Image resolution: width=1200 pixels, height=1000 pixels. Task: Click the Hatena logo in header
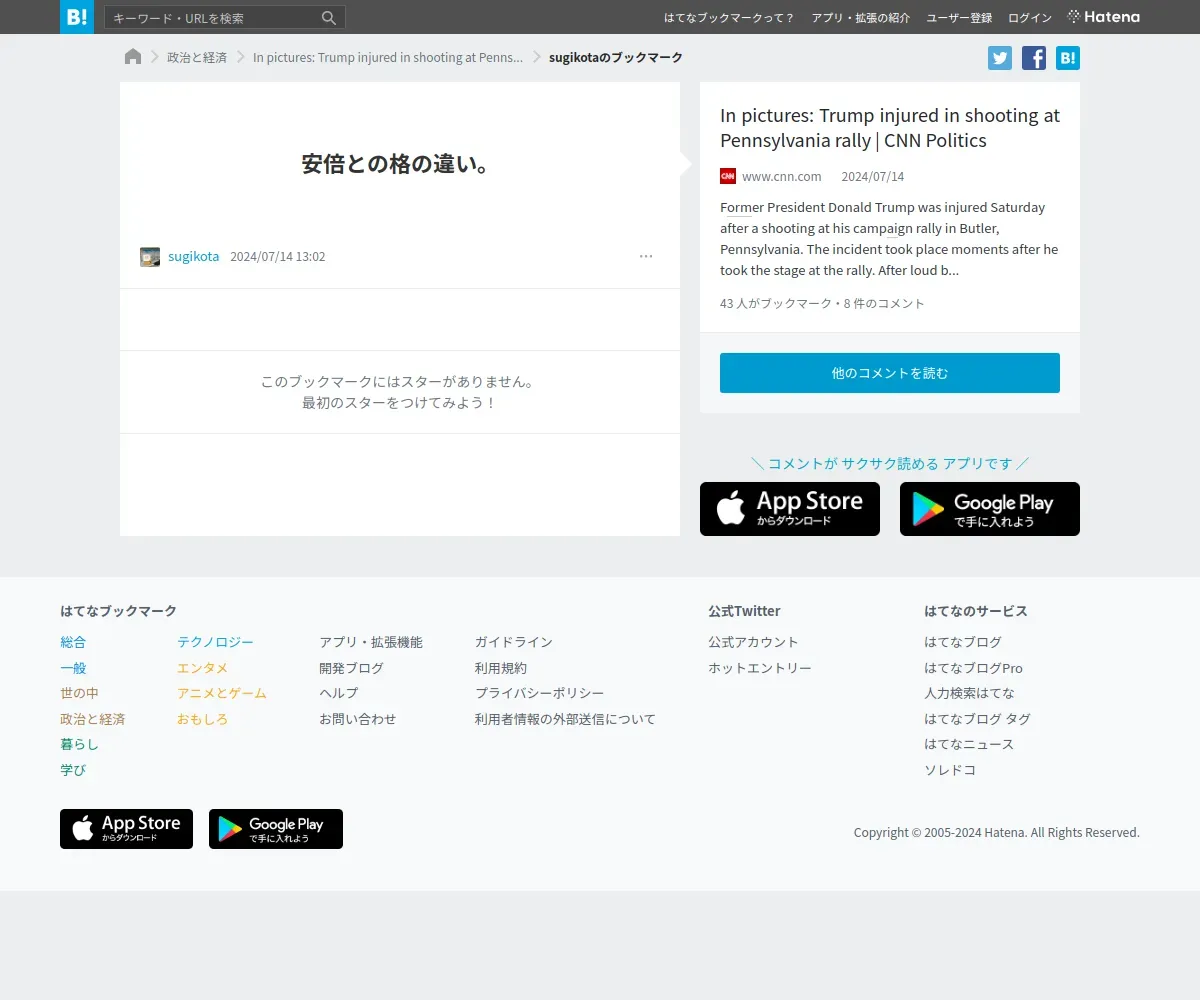(1104, 17)
